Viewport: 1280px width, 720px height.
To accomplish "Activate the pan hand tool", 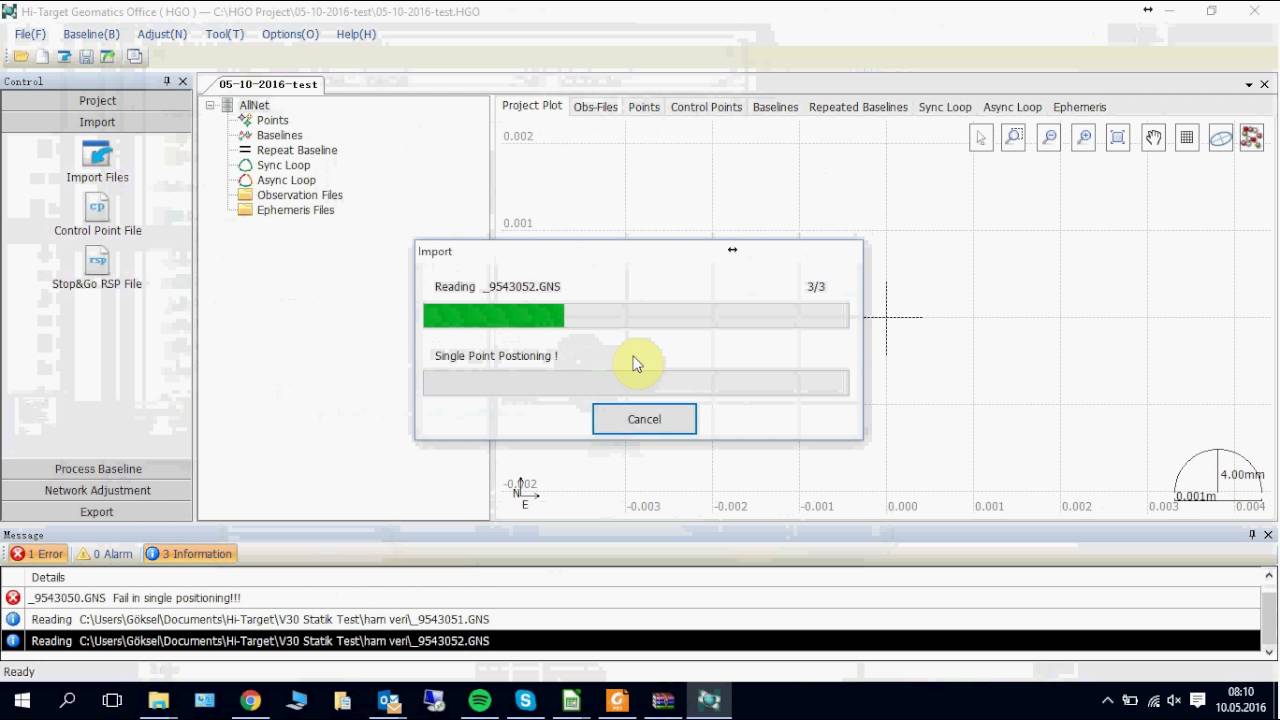I will point(1153,138).
